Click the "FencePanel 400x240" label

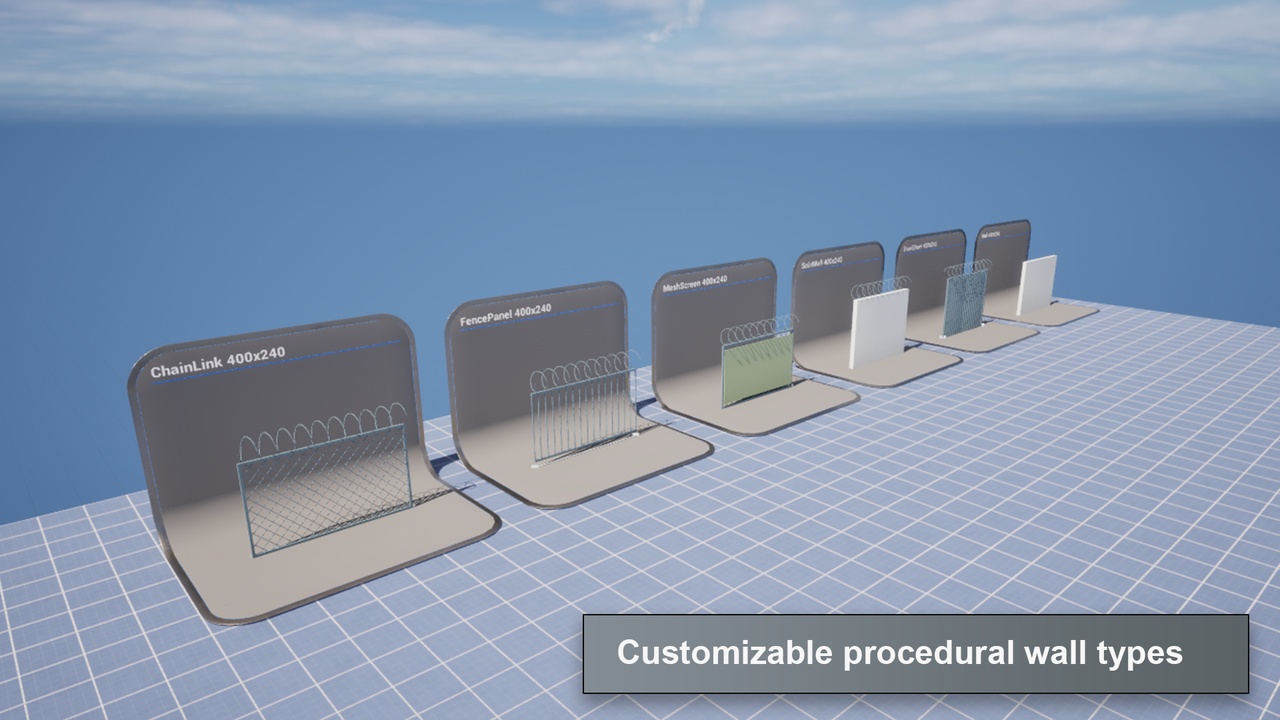tap(505, 315)
